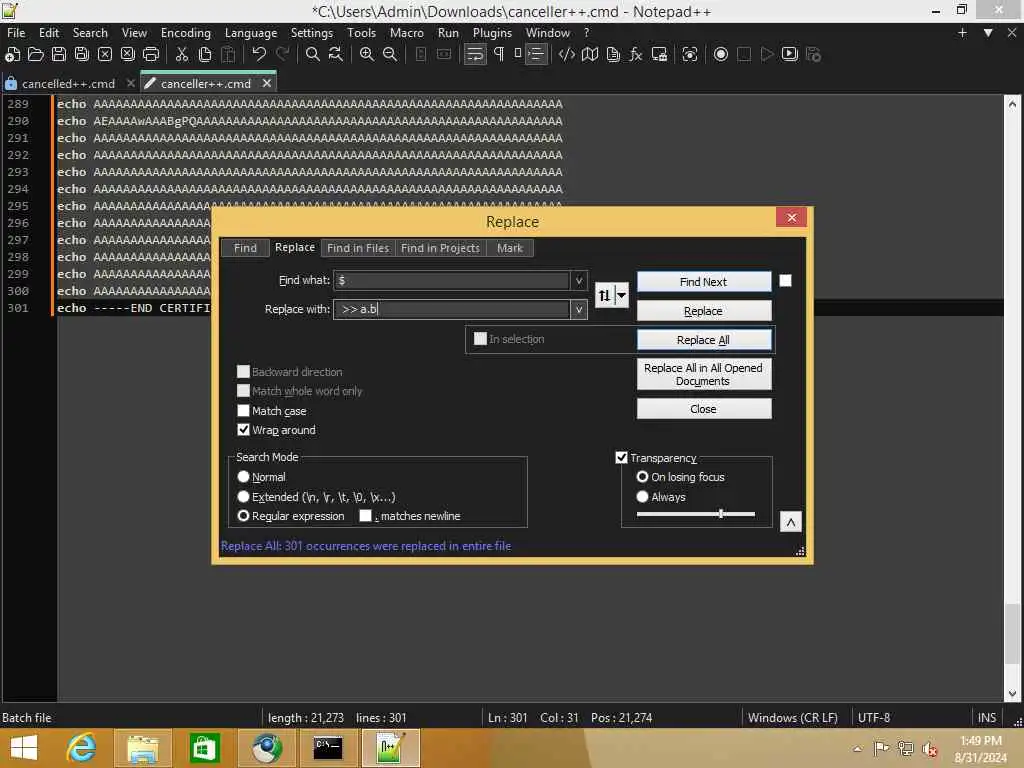Switch to the cancelled++.cmd document tab

point(69,84)
